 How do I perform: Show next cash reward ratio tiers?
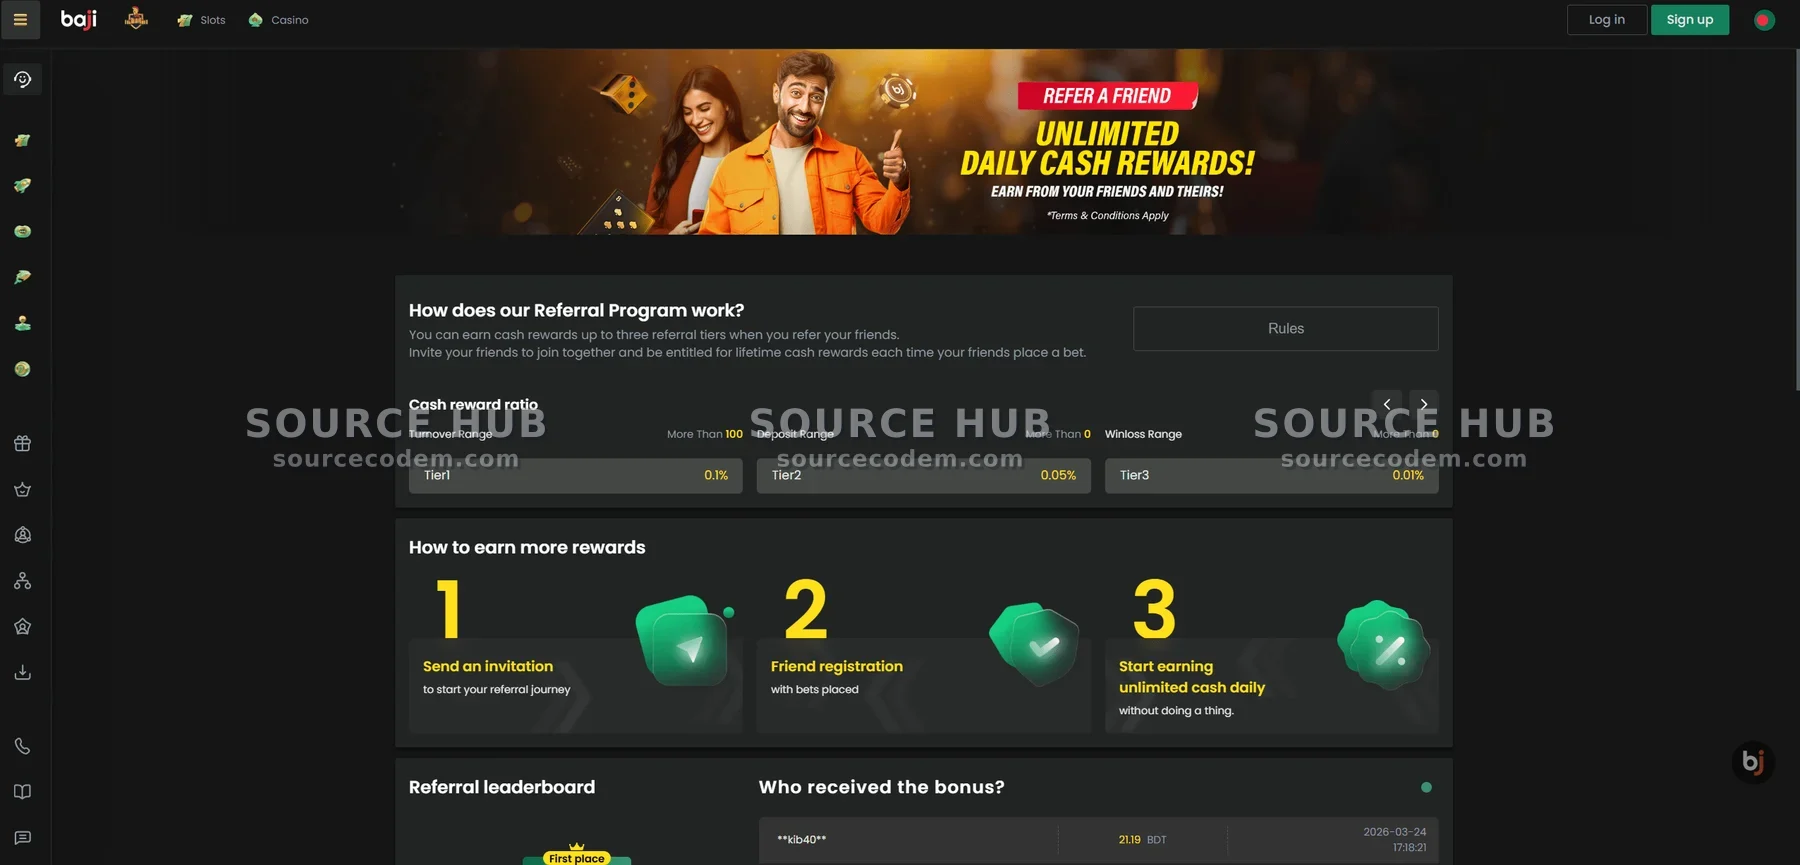click(1423, 404)
